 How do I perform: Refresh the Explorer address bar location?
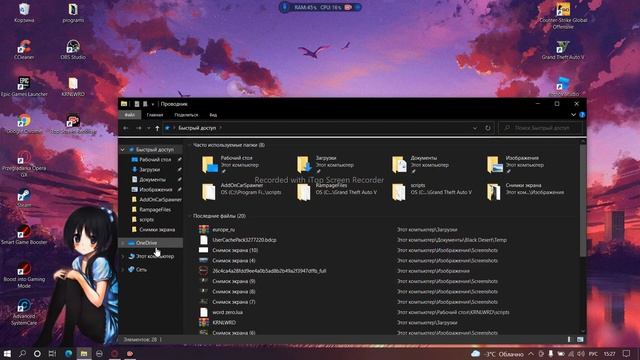[488, 128]
